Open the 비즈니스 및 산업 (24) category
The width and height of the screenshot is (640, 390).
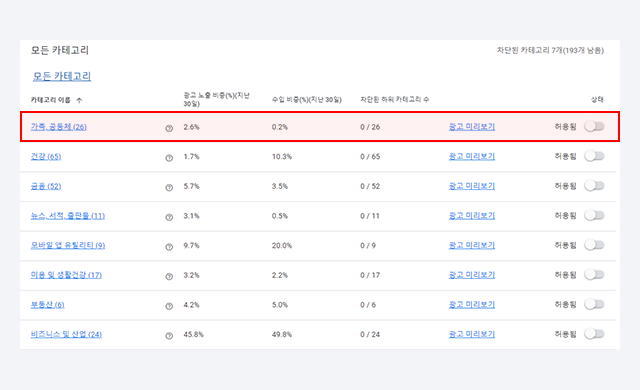(66, 335)
